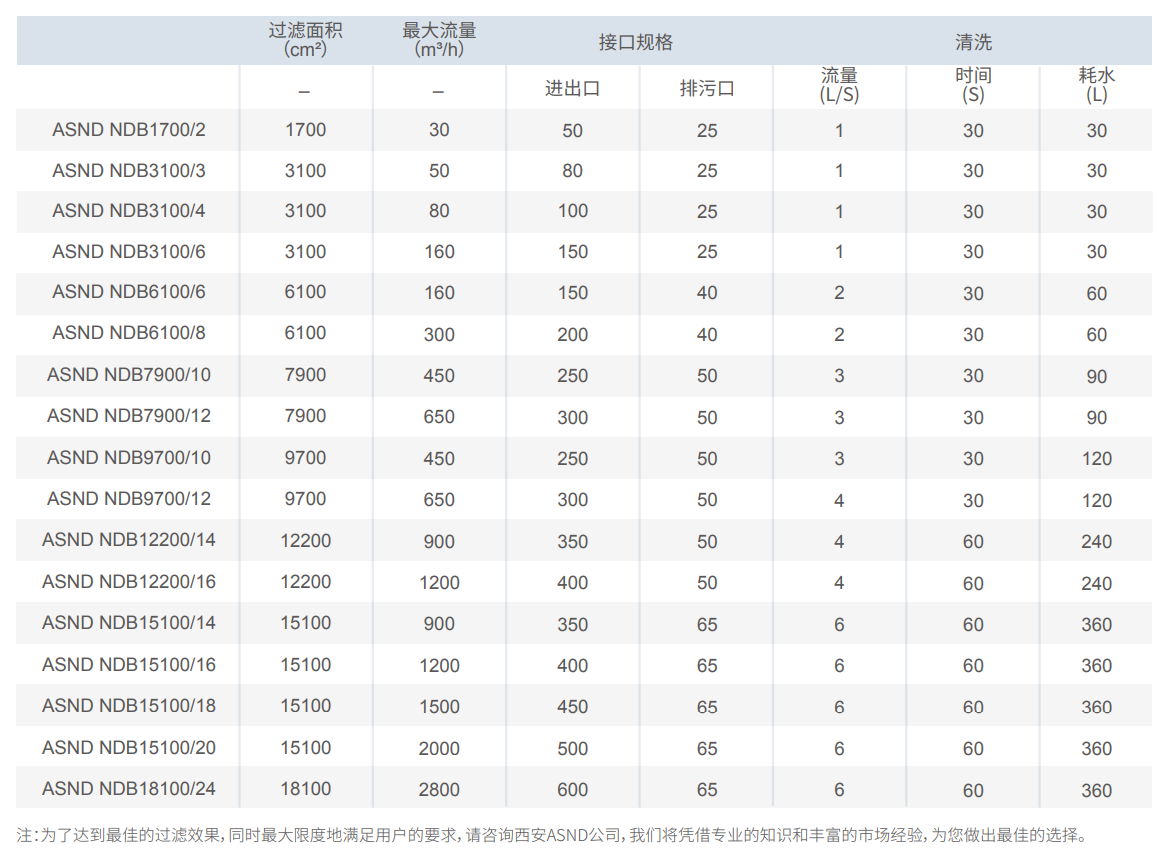Select the 接口规格 header
The height and width of the screenshot is (855, 1175).
[635, 43]
